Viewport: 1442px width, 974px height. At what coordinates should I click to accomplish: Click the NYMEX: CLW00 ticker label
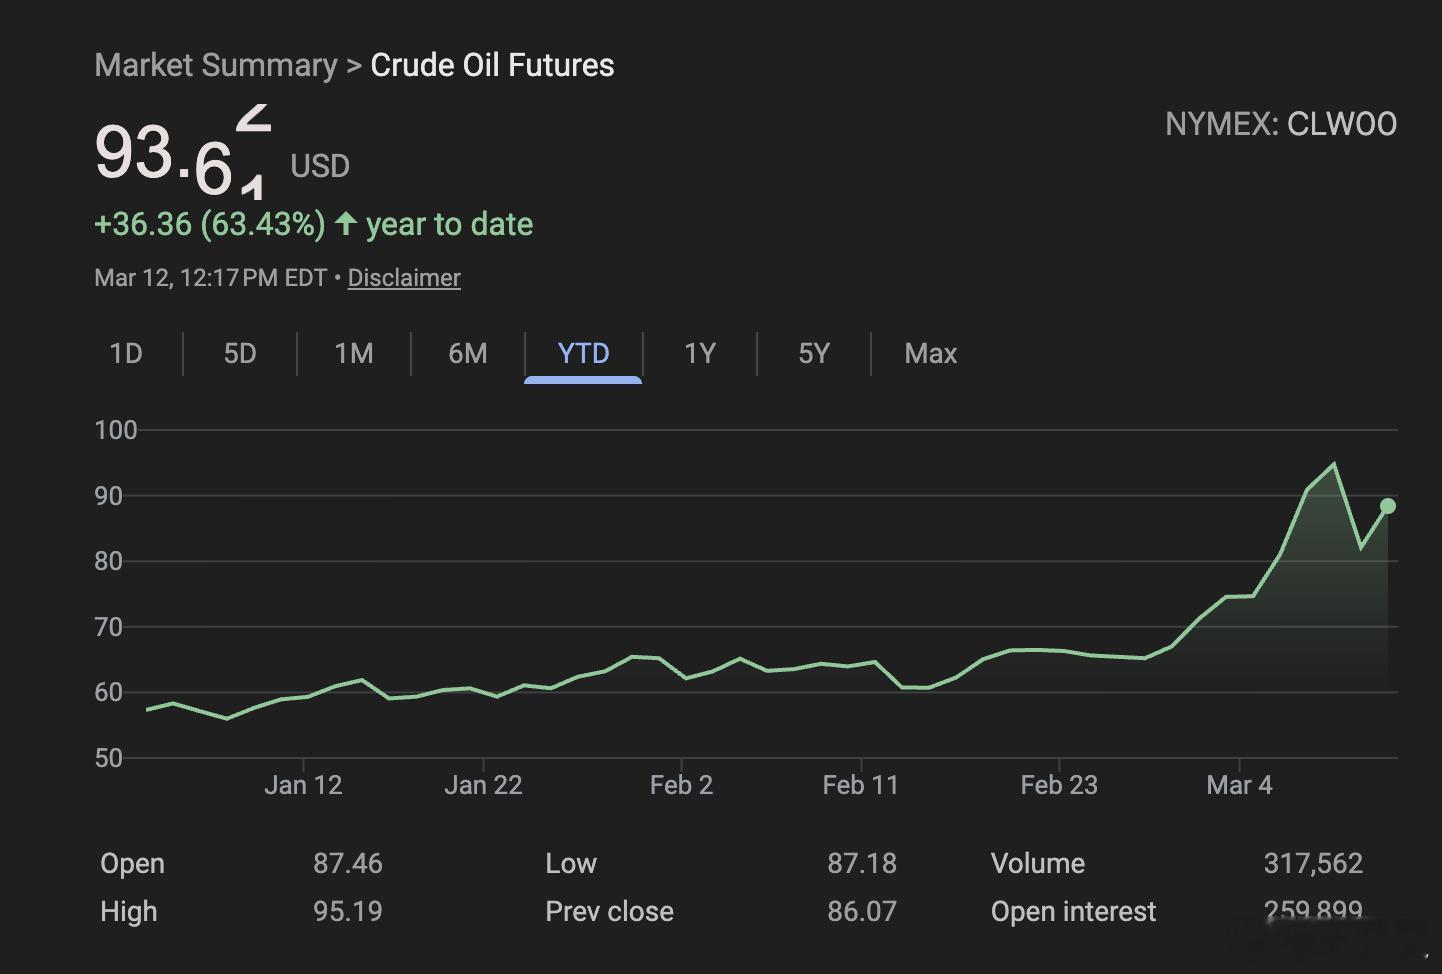point(1281,124)
